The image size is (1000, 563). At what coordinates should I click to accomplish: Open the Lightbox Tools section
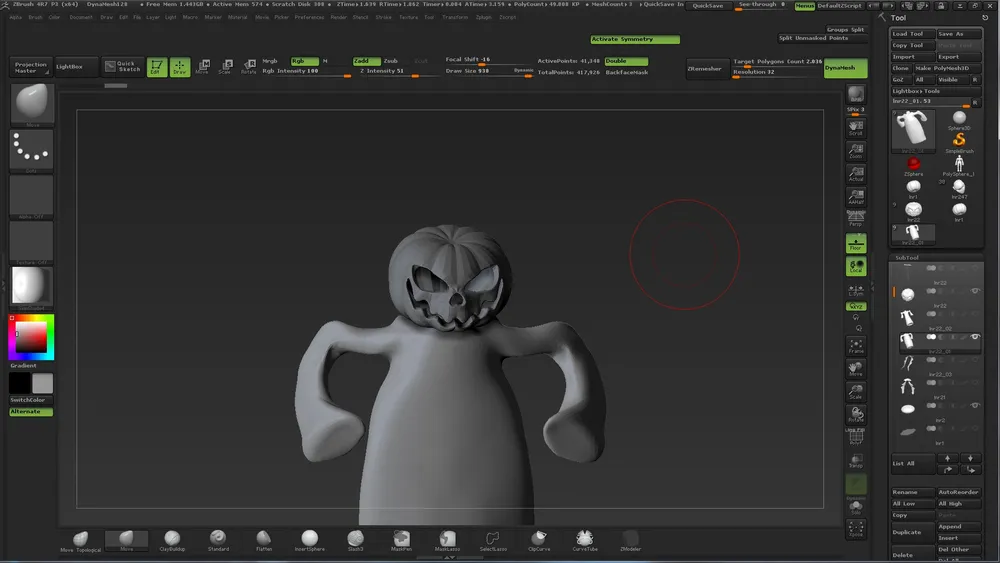916,91
